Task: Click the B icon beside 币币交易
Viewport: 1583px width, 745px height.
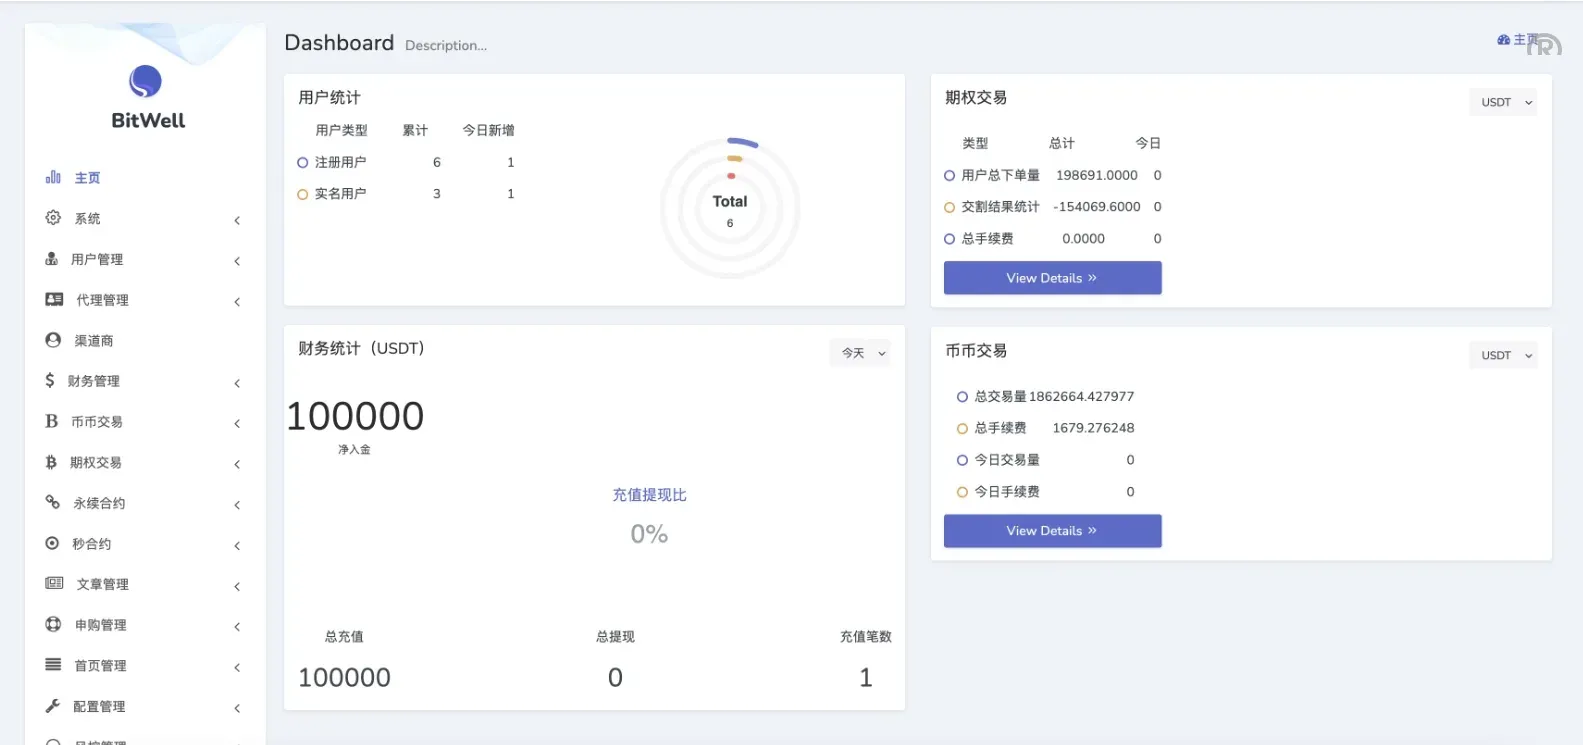Action: (51, 421)
